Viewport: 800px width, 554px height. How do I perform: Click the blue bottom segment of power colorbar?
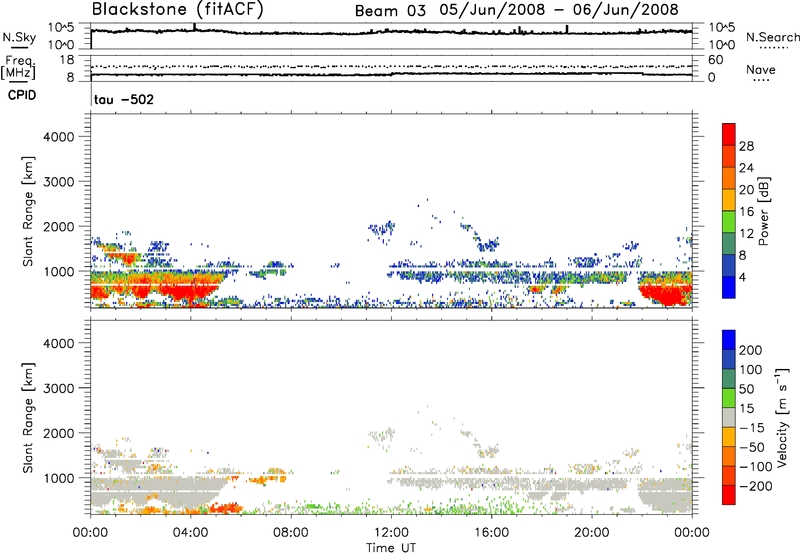click(729, 287)
